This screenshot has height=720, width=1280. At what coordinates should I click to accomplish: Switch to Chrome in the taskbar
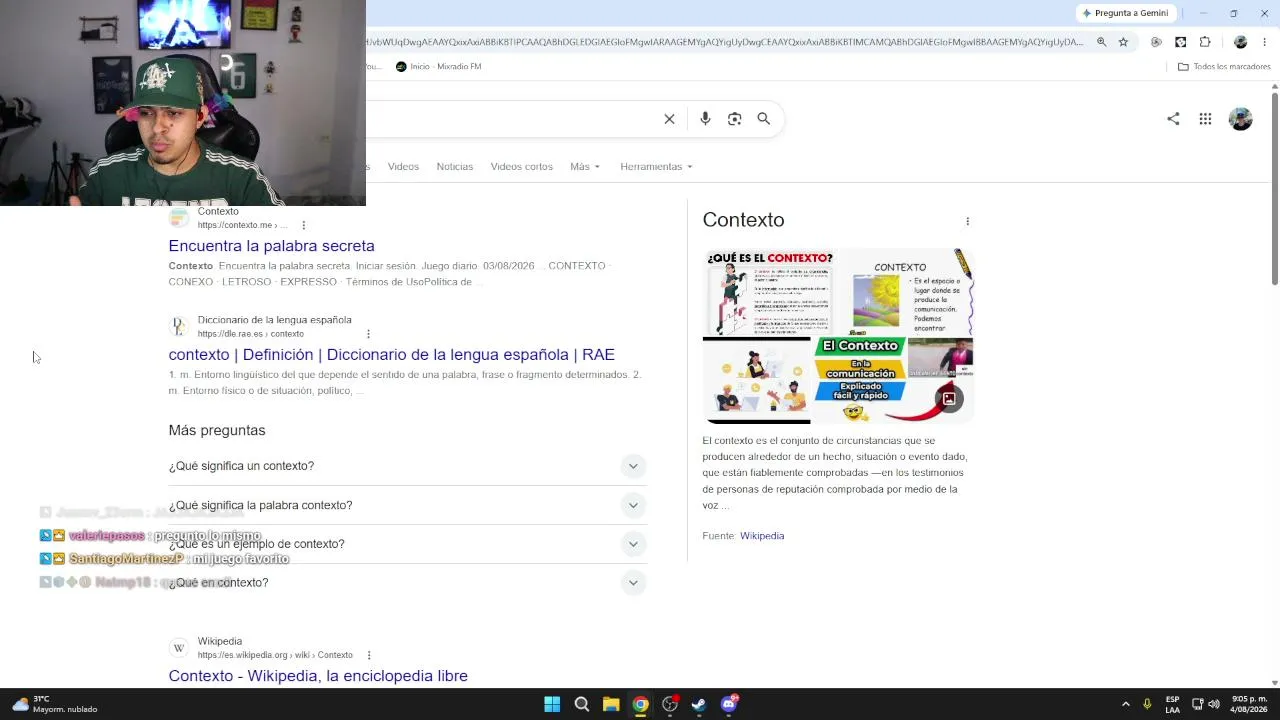coord(640,704)
